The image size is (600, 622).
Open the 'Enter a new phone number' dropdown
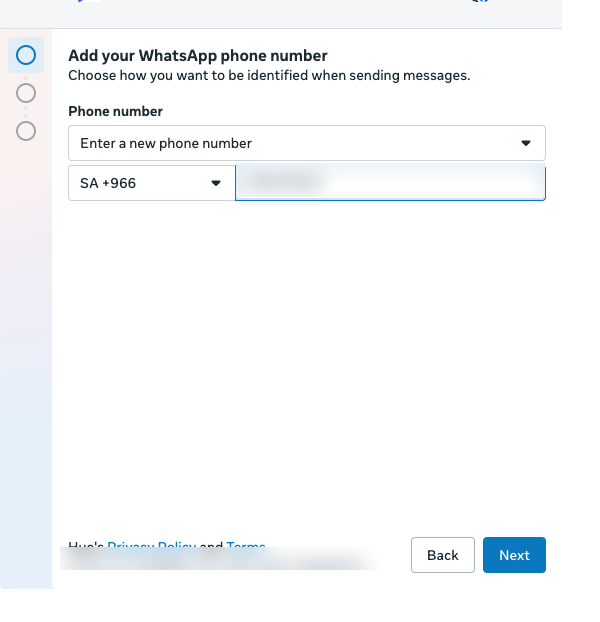[x=307, y=143]
